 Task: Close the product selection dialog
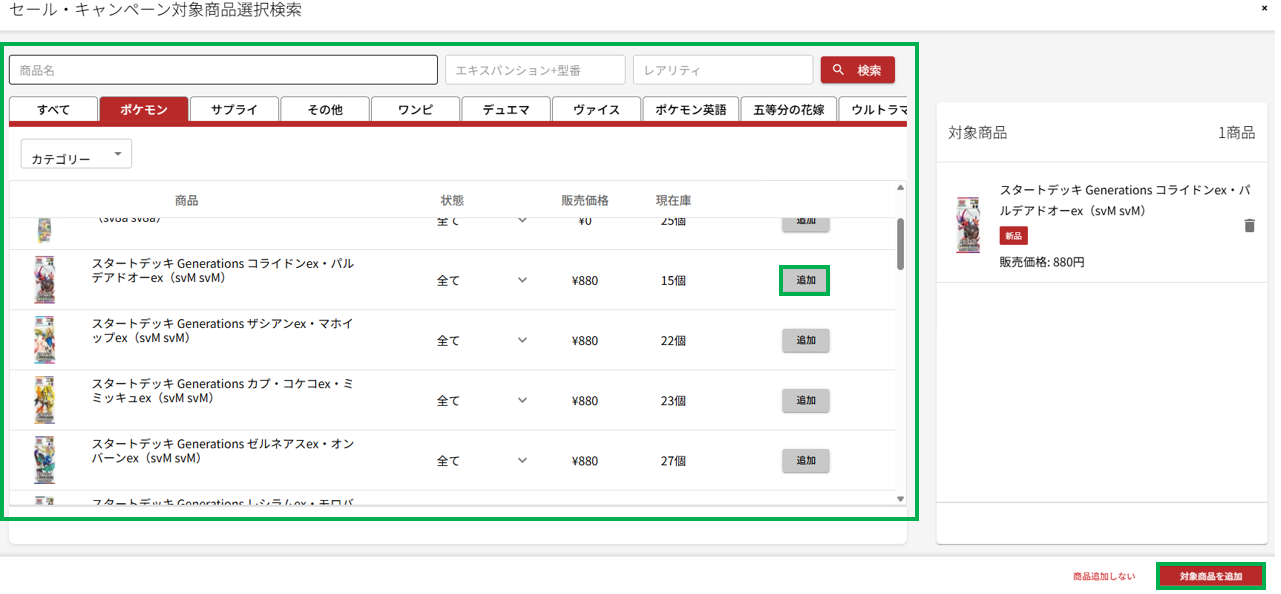click(1266, 8)
